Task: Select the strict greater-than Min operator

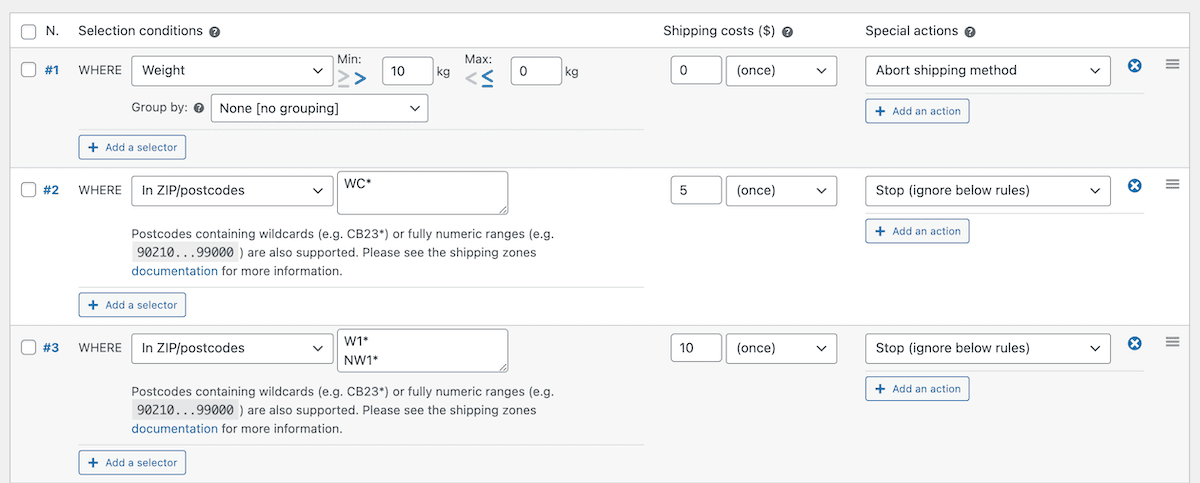Action: [360, 78]
